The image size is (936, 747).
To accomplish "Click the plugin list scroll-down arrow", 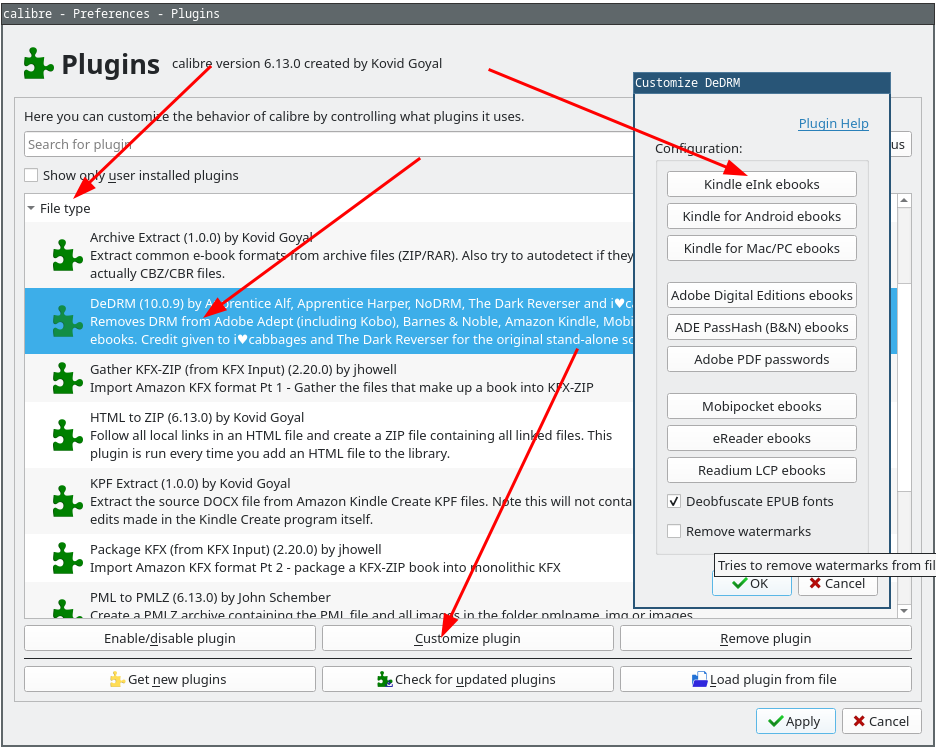I will pos(904,611).
